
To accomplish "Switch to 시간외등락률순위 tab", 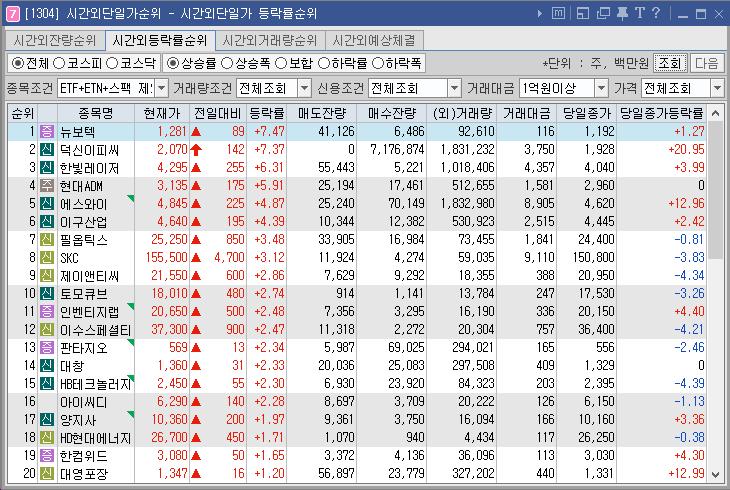I will (160, 41).
